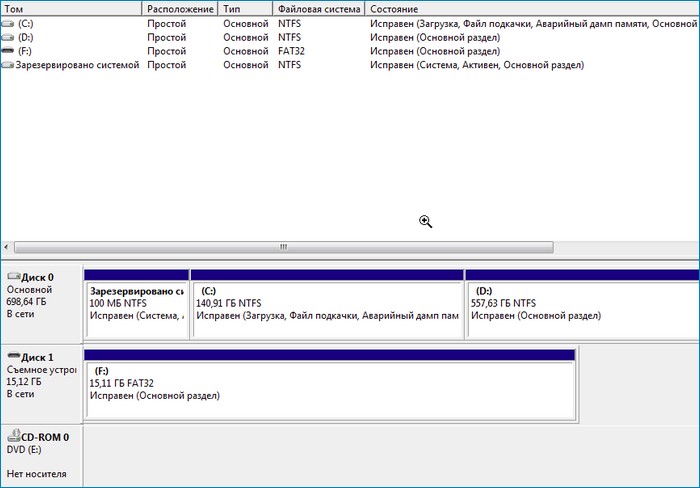Click the CD-ROM 0 optical drive icon

click(13, 437)
